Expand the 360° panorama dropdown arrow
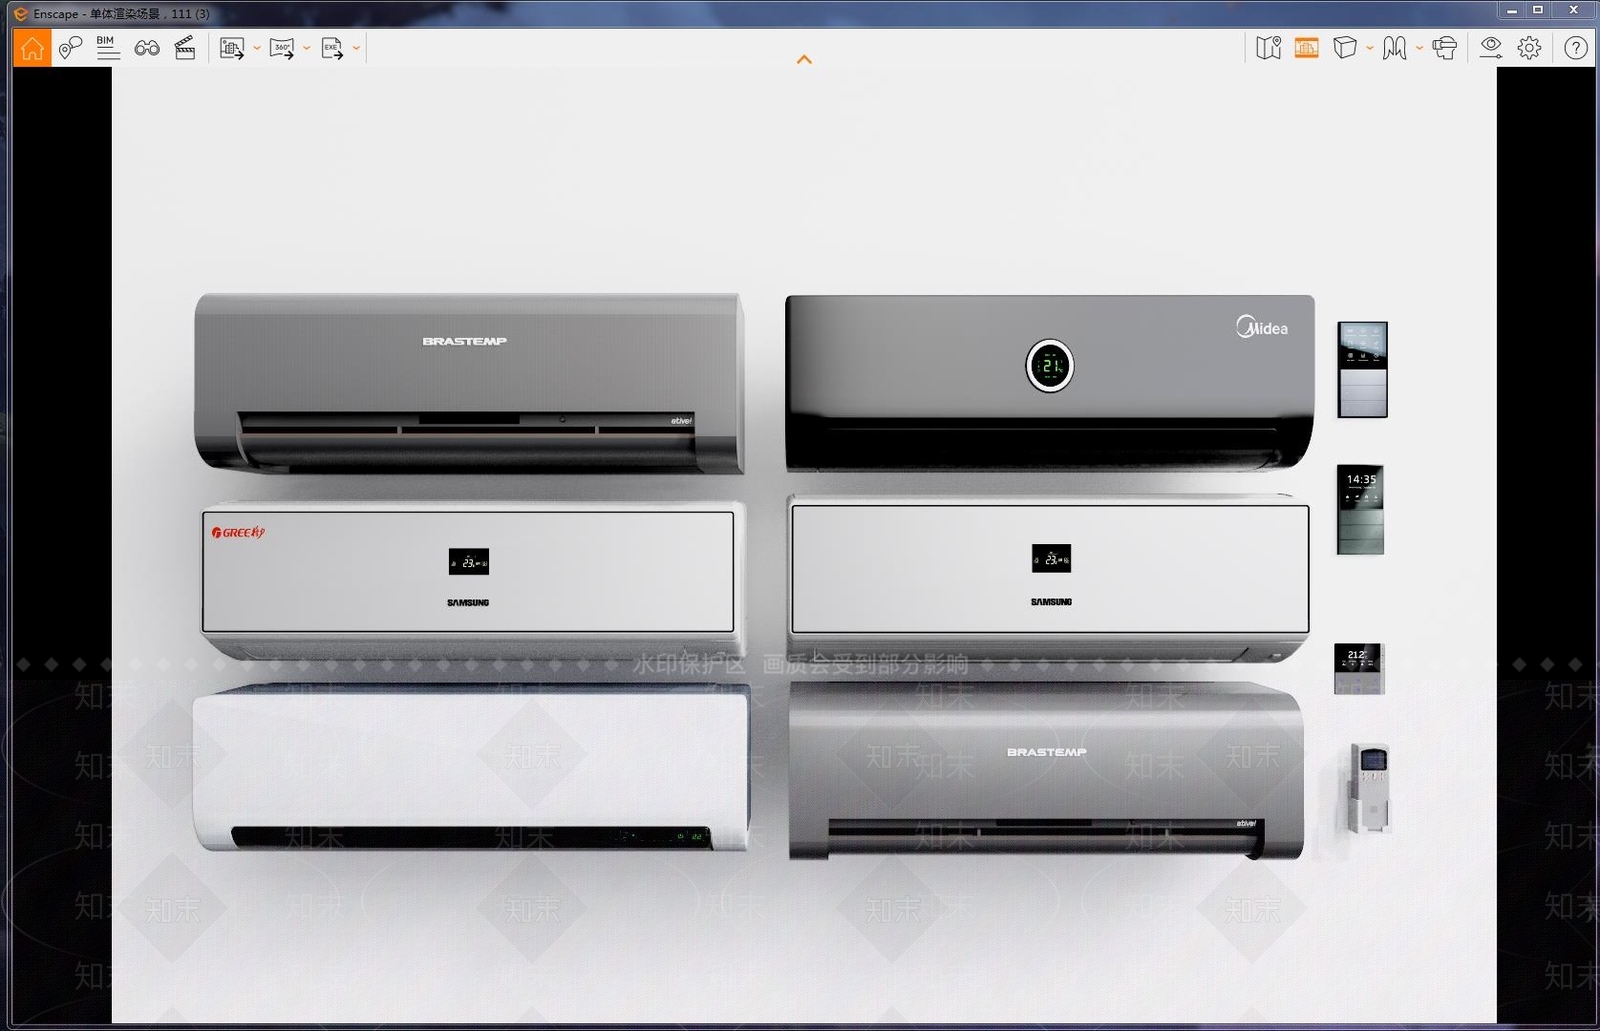1600x1031 pixels. click(306, 48)
